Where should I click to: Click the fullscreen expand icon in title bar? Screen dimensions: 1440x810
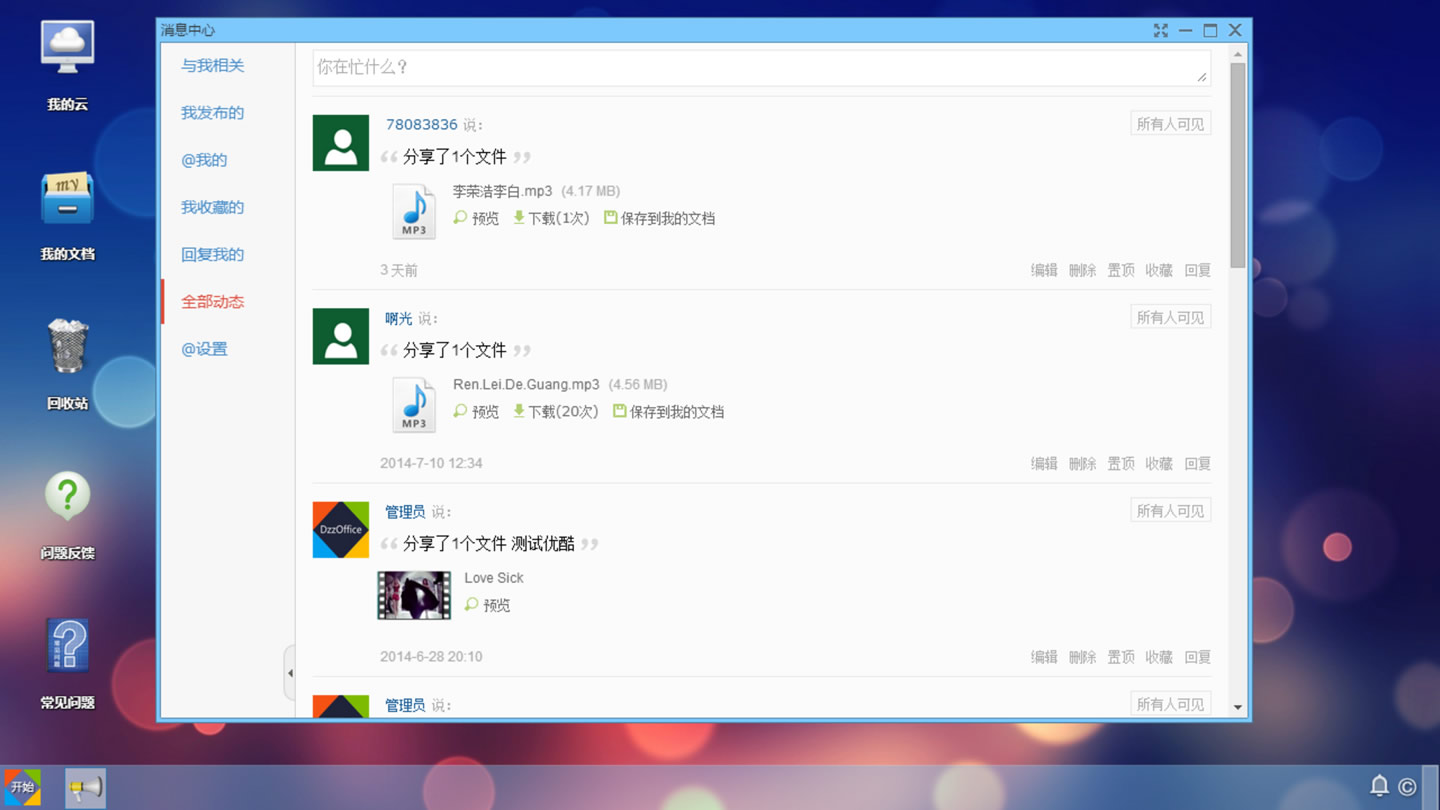tap(1160, 31)
